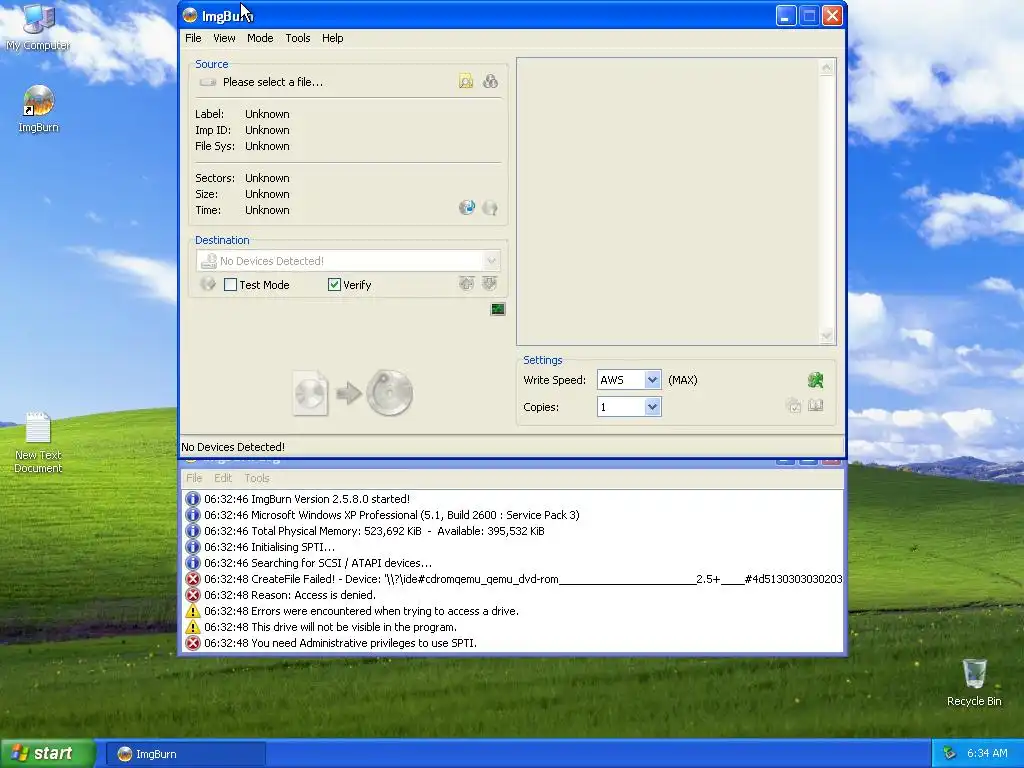Image resolution: width=1024 pixels, height=768 pixels.
Task: Click the '(MAX)' label next to Write Speed
Action: (682, 380)
